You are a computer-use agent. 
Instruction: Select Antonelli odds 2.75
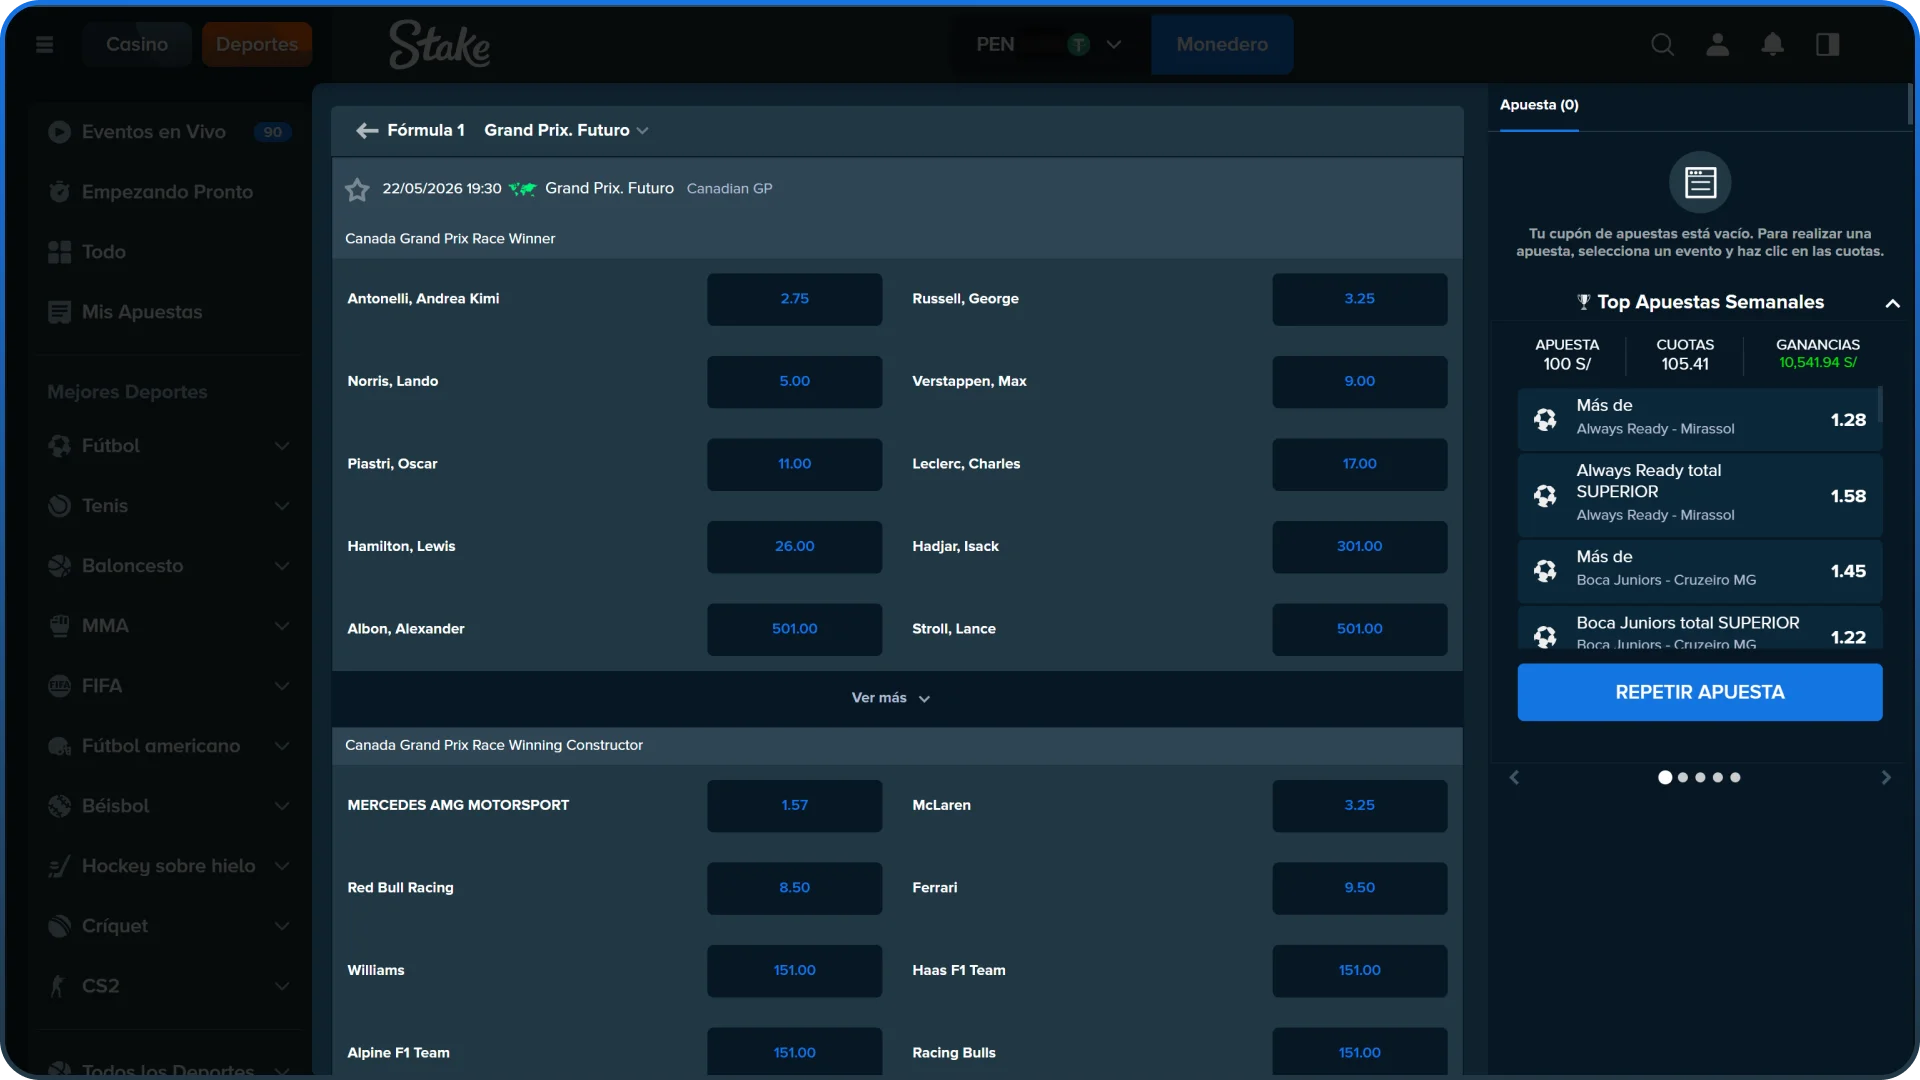coord(794,299)
